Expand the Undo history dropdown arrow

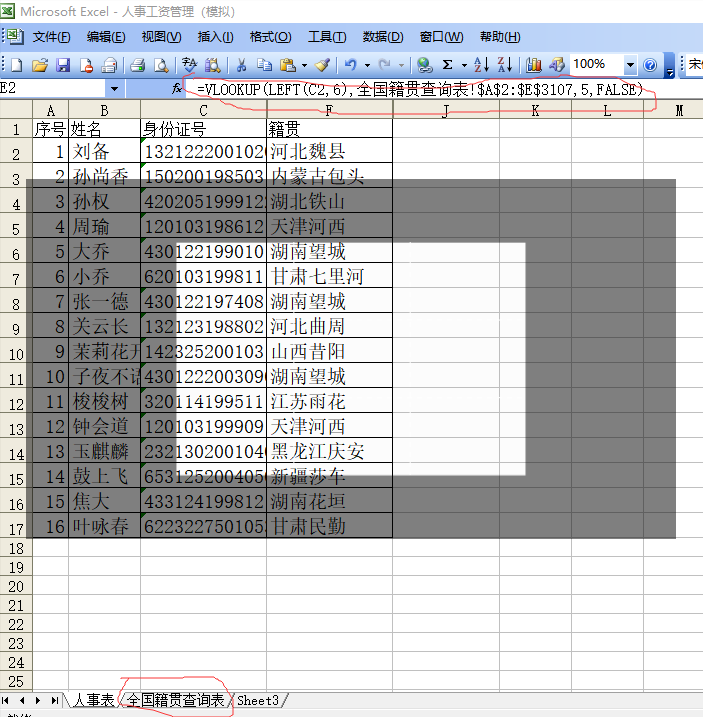[x=367, y=65]
